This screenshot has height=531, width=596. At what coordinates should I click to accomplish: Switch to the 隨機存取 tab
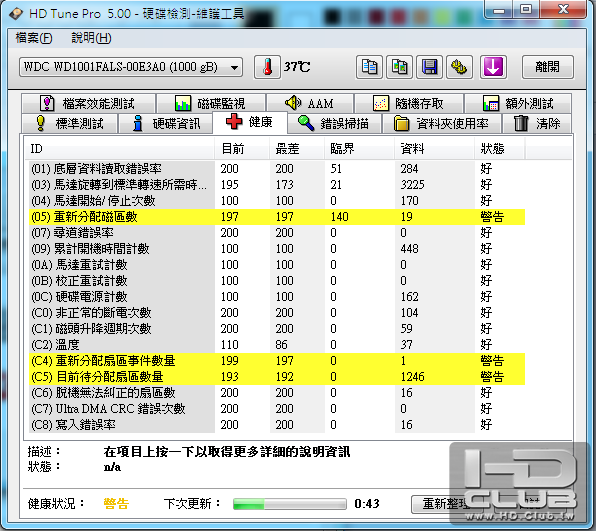pyautogui.click(x=409, y=103)
